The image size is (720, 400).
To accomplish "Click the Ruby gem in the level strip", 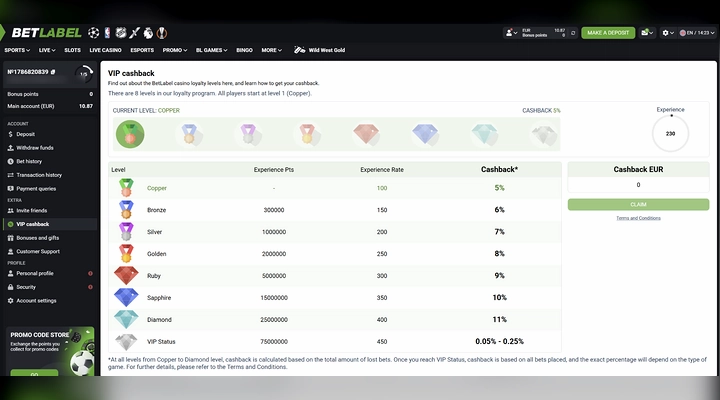I will [366, 134].
